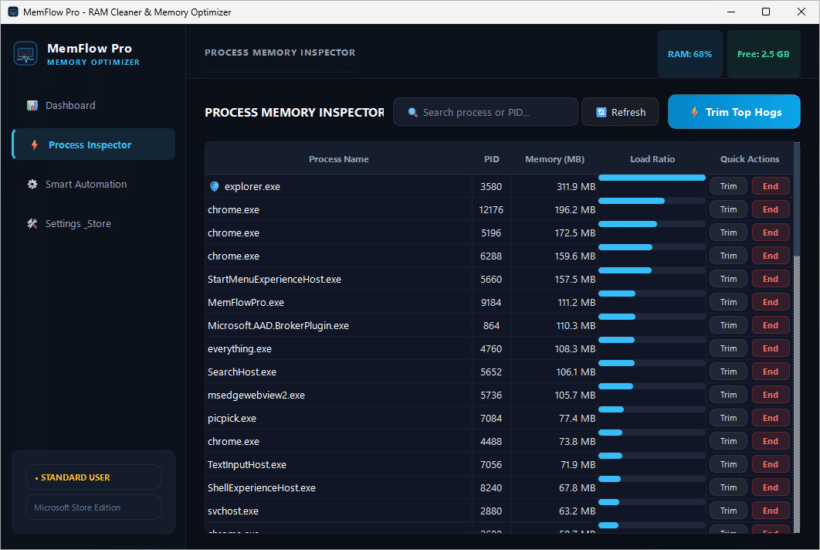The image size is (820, 550).
Task: Click the Load Ratio column header
Action: click(652, 159)
